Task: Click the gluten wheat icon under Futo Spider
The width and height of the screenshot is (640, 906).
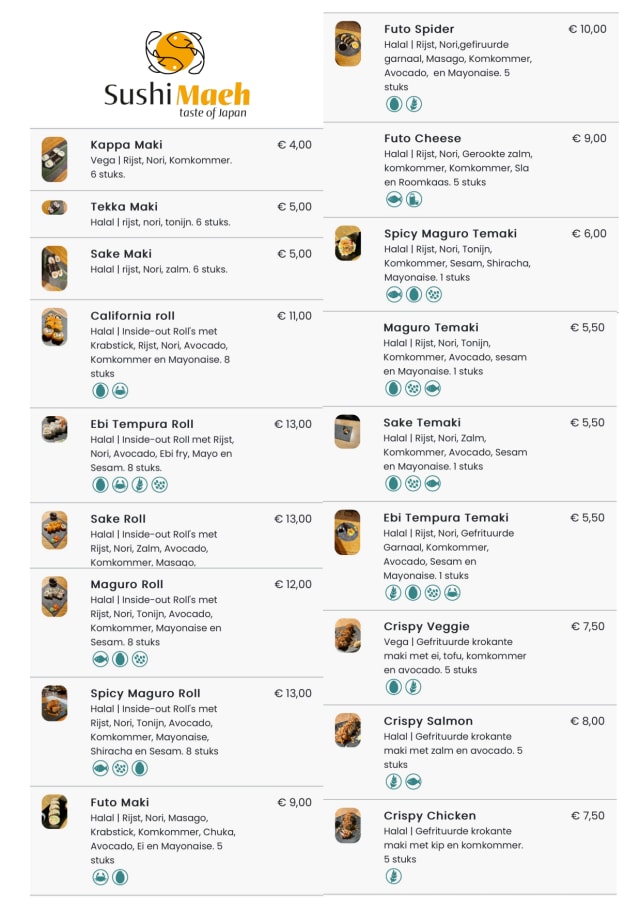Action: pyautogui.click(x=414, y=104)
